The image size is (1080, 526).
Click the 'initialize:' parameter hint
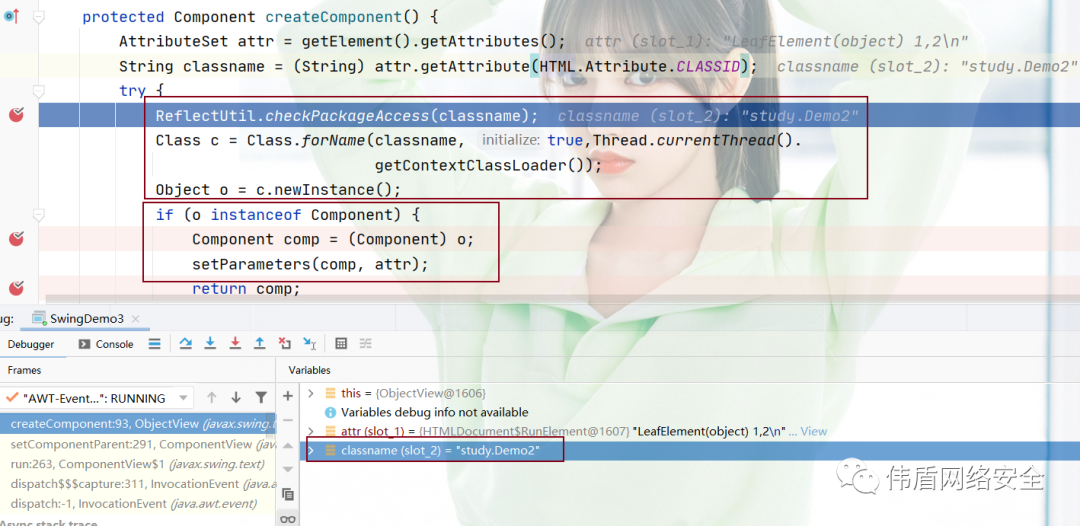510,140
